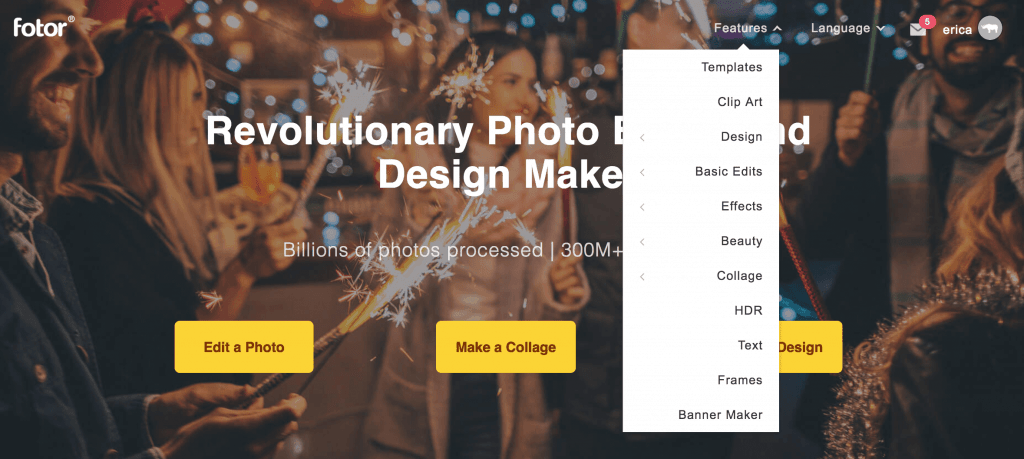Viewport: 1024px width, 459px height.
Task: Expand the Design submenu chevron
Action: pyautogui.click(x=643, y=137)
